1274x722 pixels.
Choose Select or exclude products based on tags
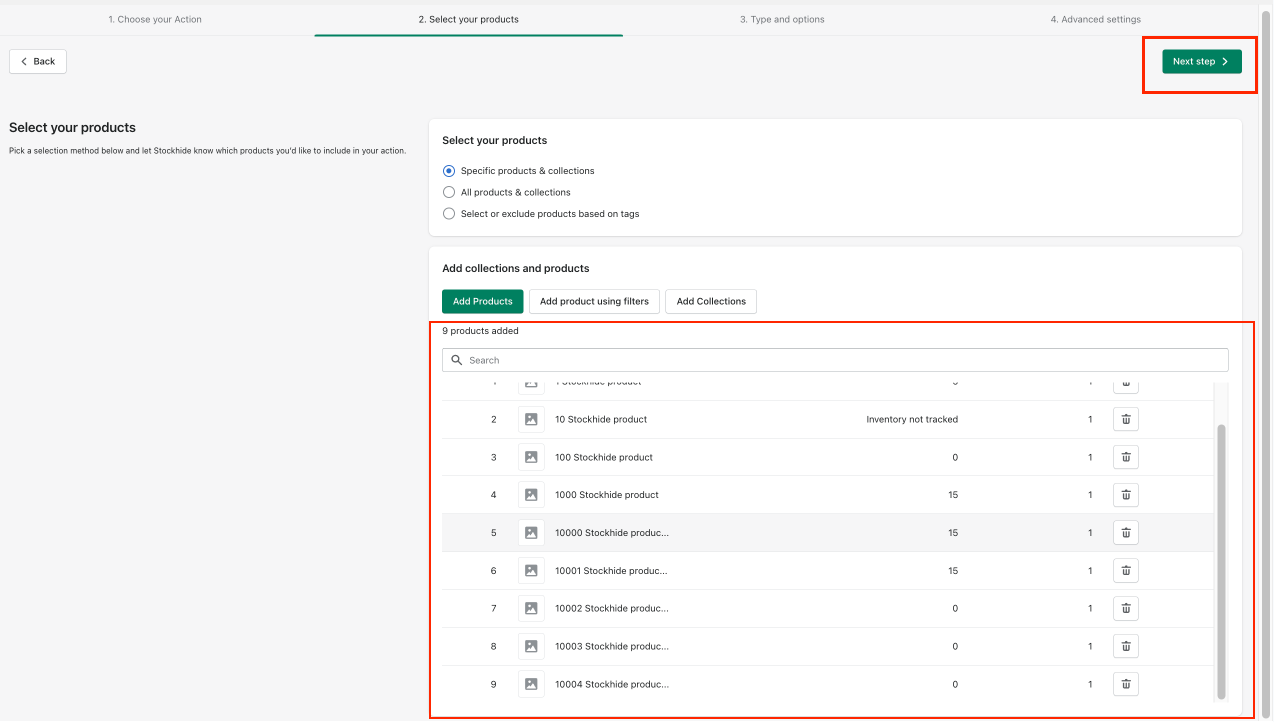(x=449, y=214)
